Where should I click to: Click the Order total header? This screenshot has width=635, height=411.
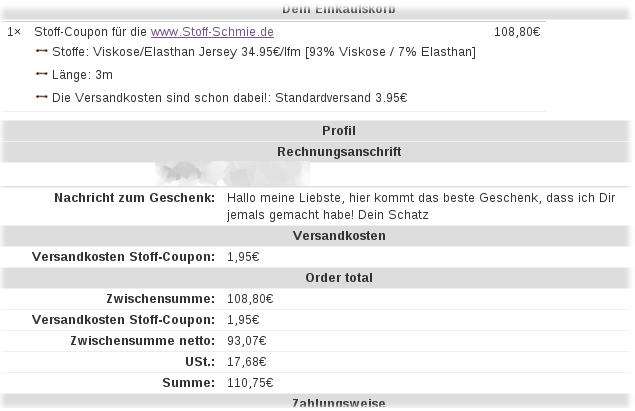(x=339, y=278)
